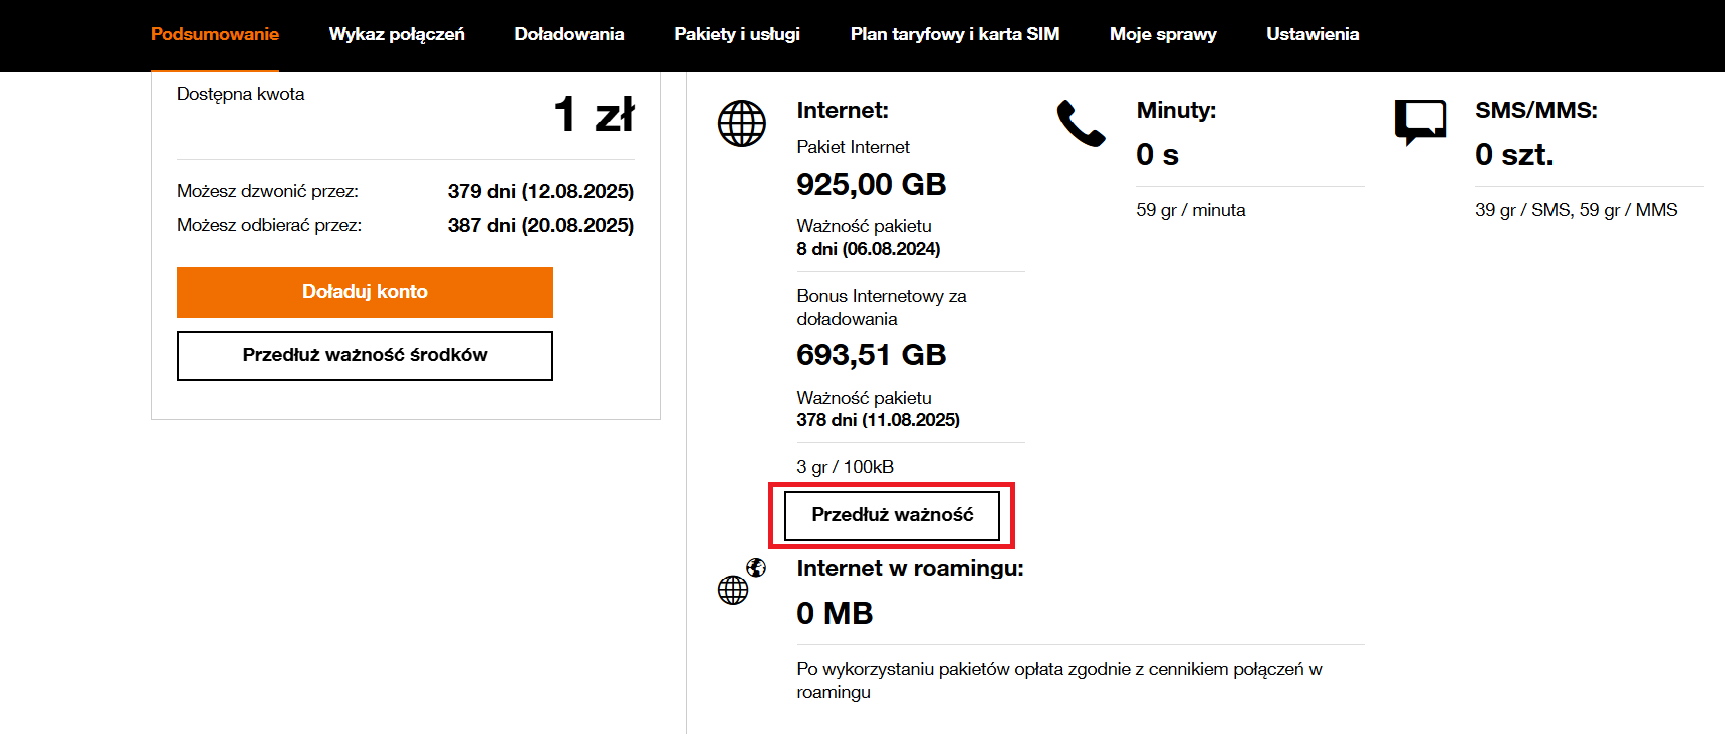Click the phone handset Minuty icon
This screenshot has height=736, width=1725.
[1081, 124]
